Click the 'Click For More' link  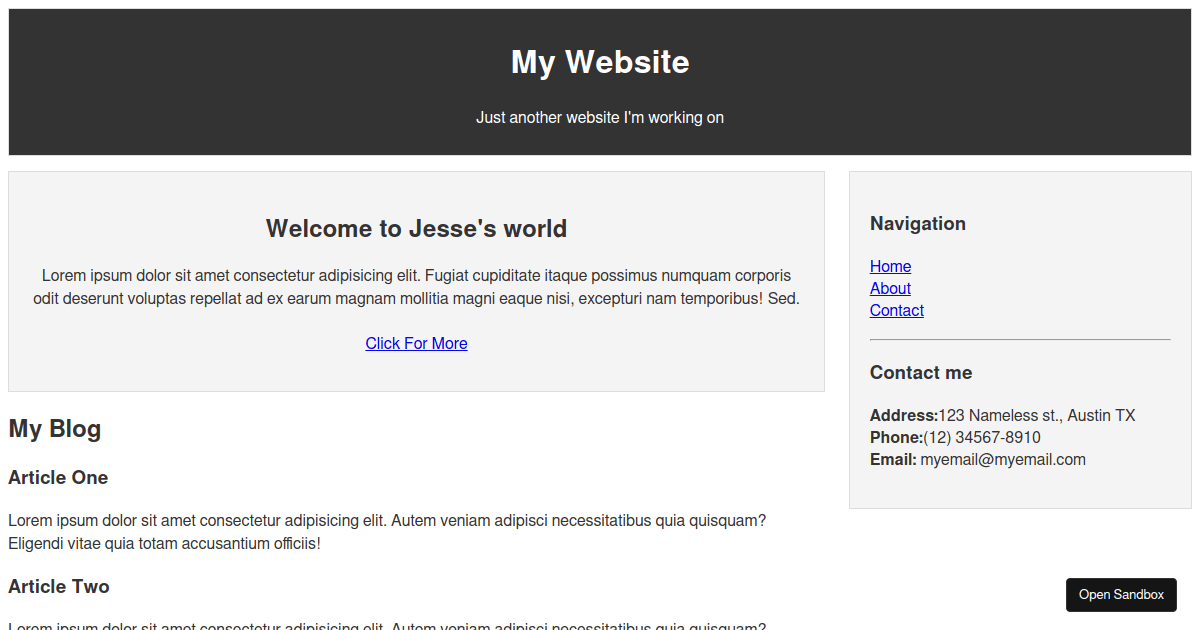click(x=416, y=343)
